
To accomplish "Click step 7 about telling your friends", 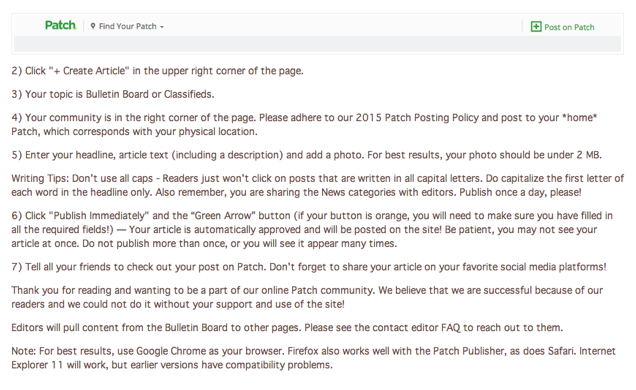I will [309, 267].
